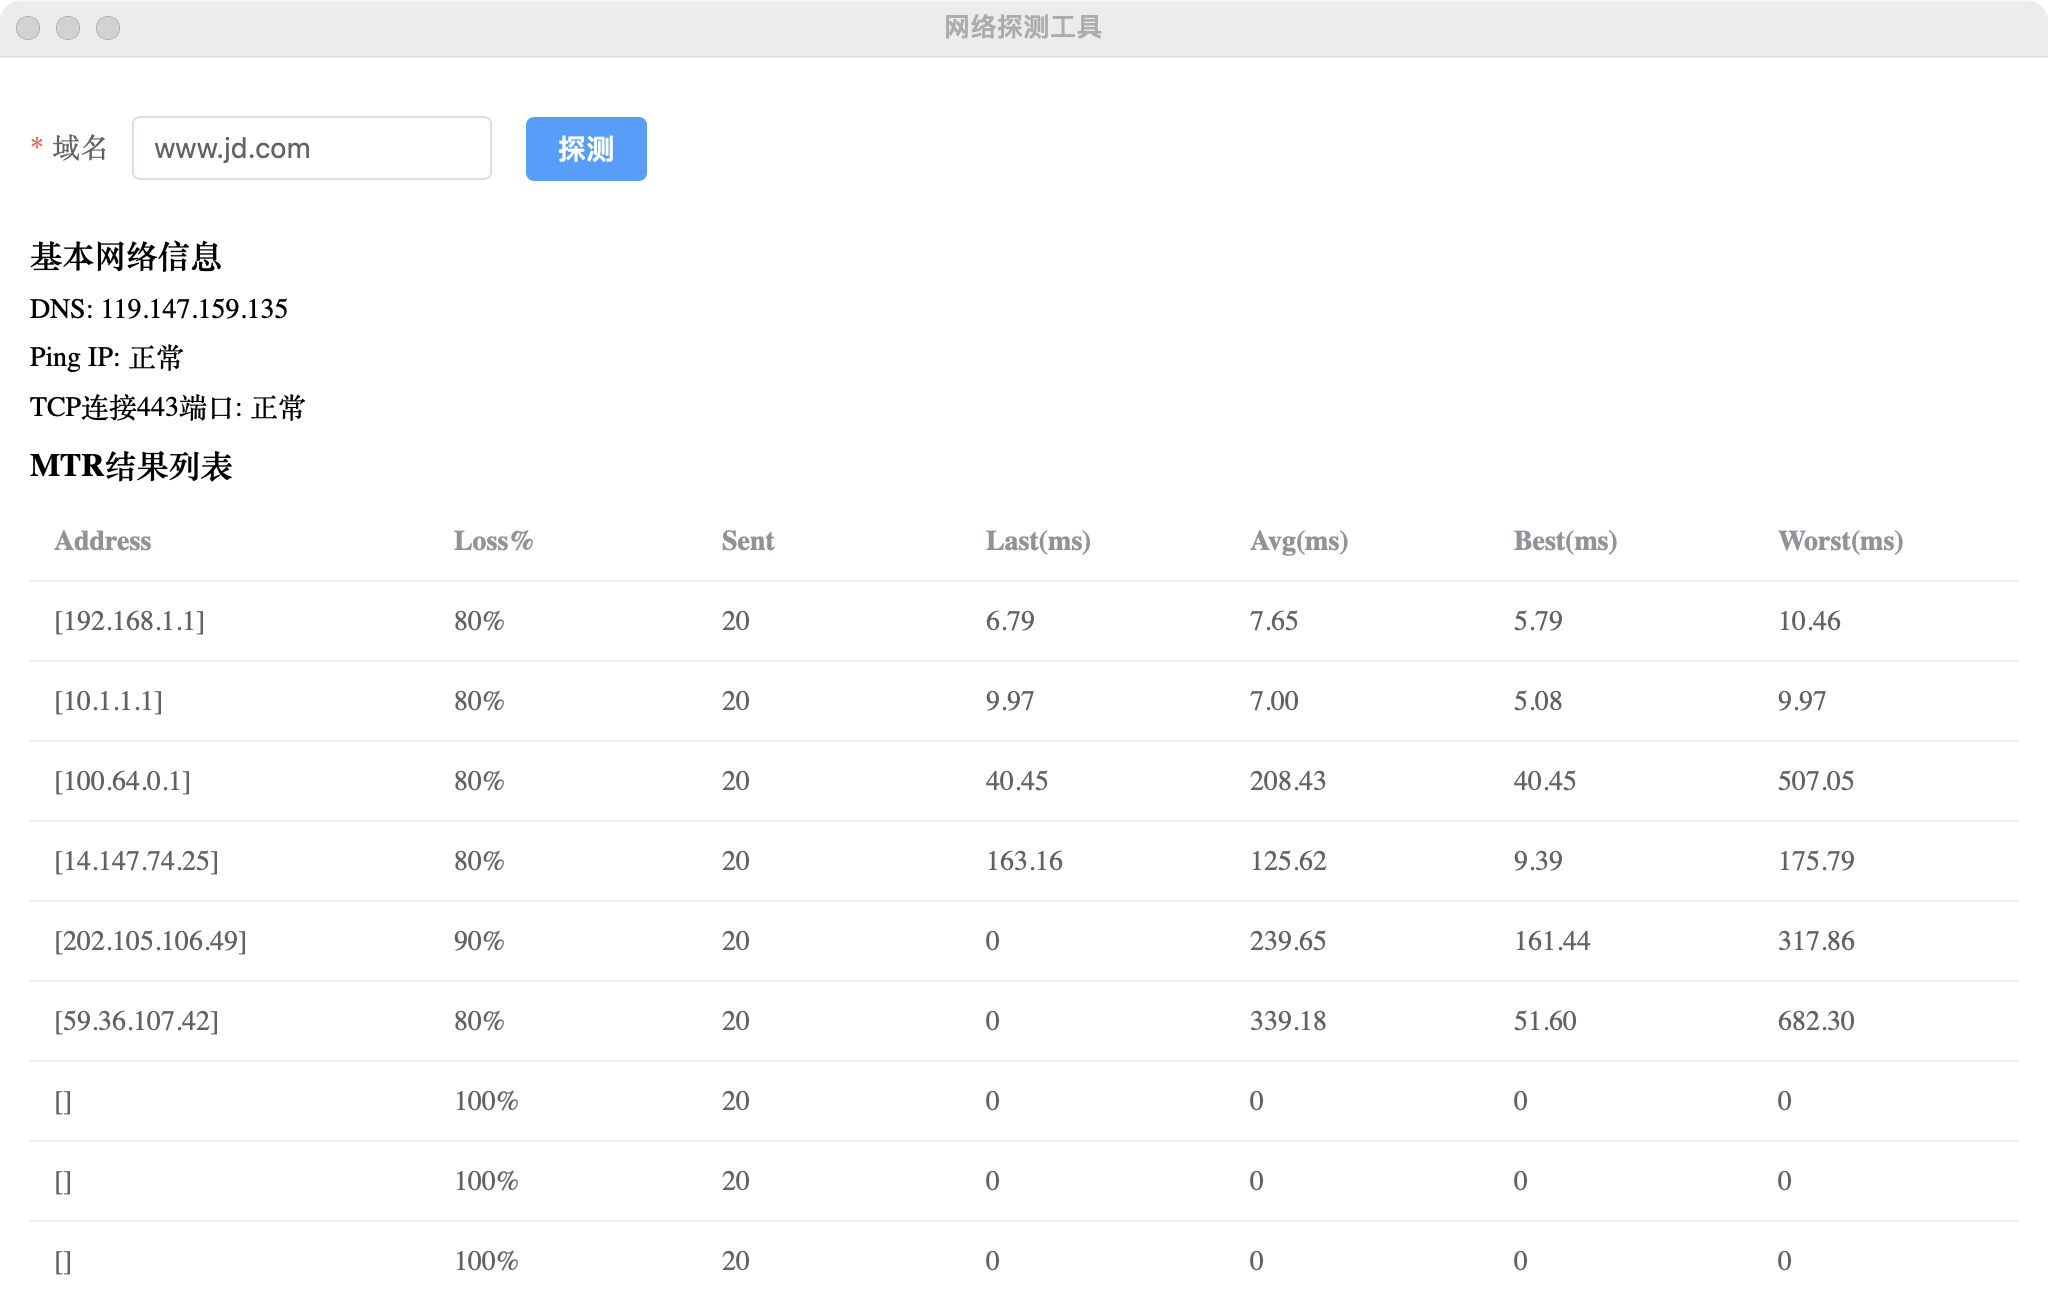Click the window minimize button
The height and width of the screenshot is (1296, 2048).
point(68,28)
